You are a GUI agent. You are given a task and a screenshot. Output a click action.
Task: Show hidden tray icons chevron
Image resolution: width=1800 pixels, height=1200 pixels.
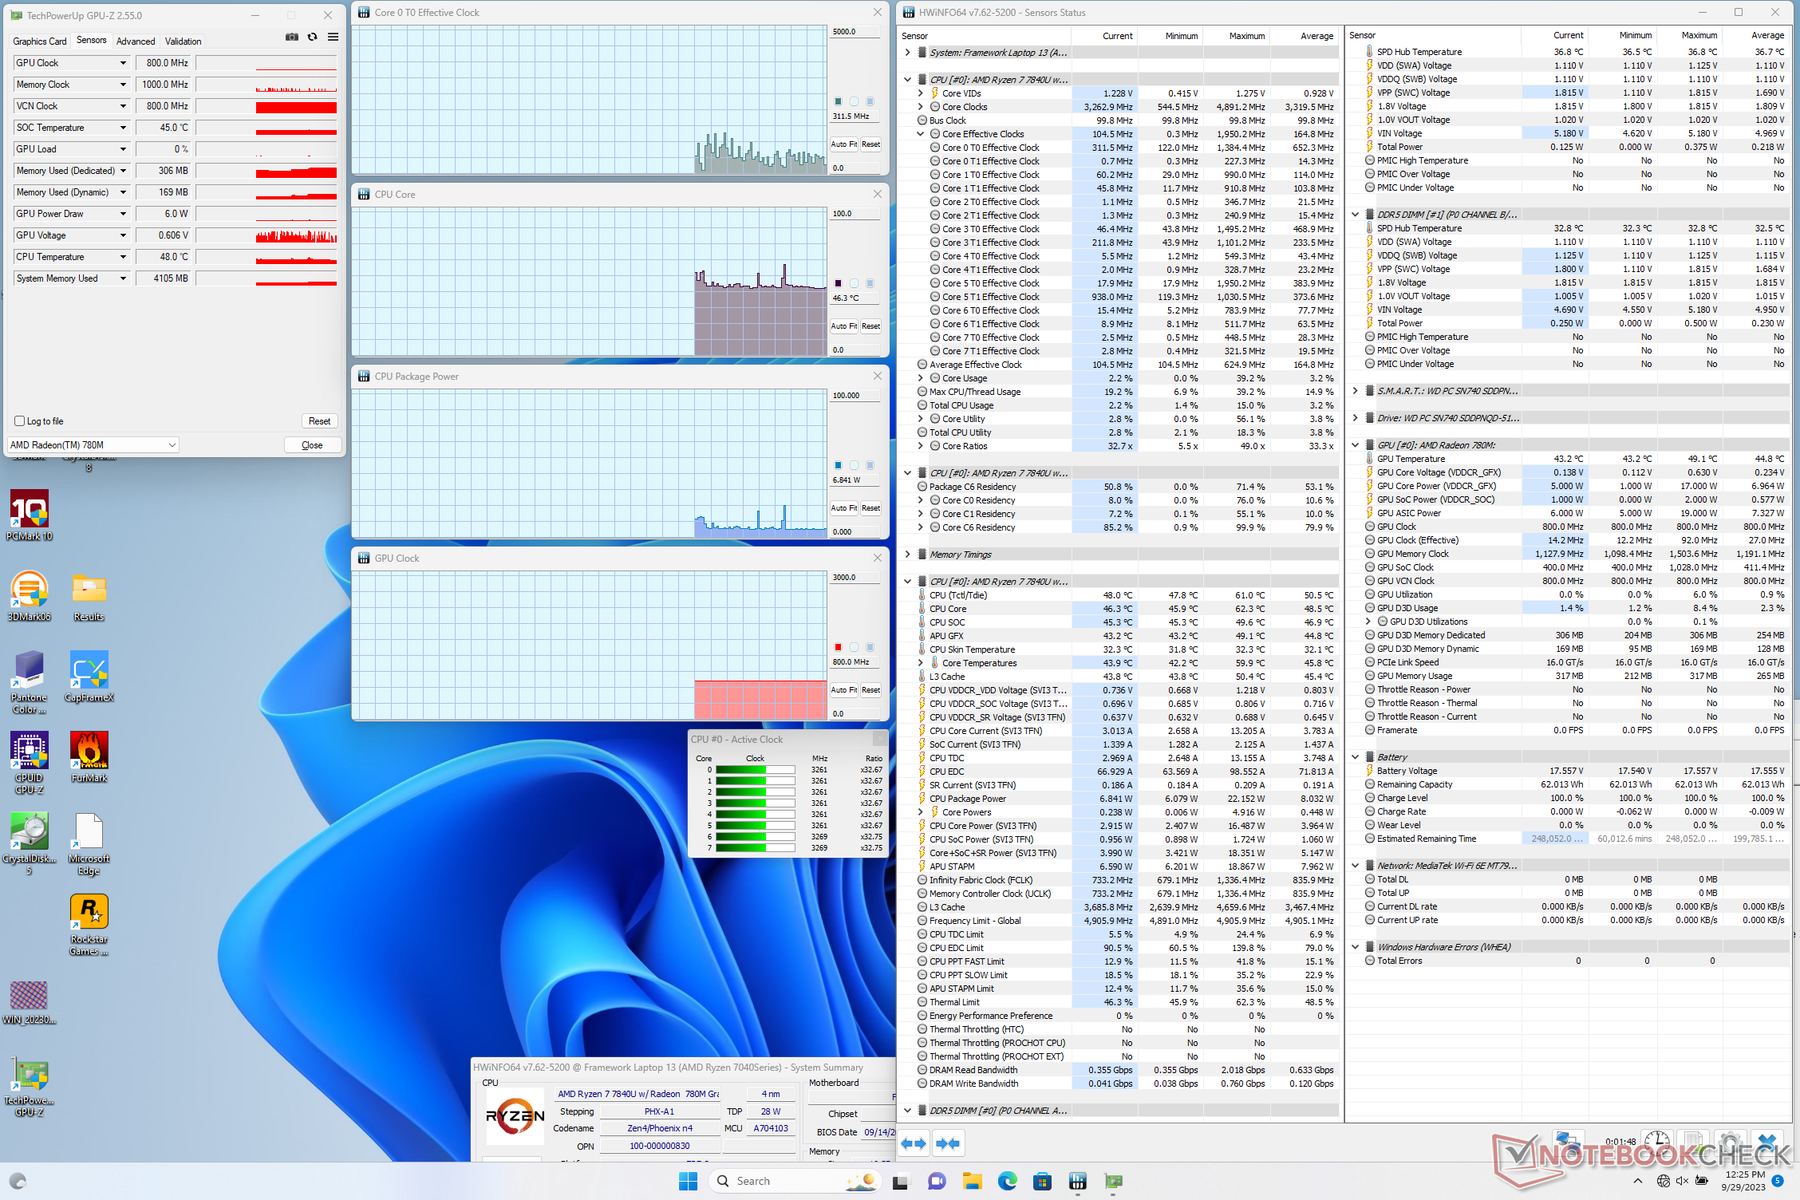pos(1639,1181)
